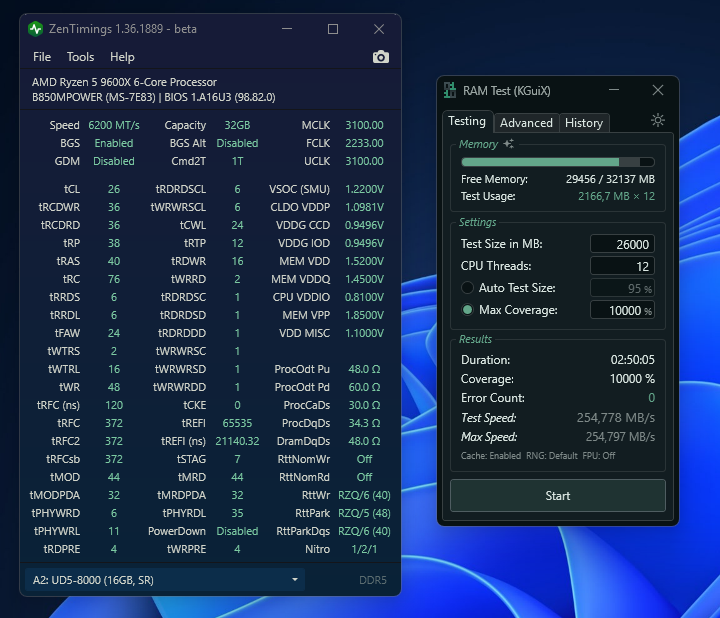
Task: Close the RAM Test window
Action: pyautogui.click(x=657, y=91)
